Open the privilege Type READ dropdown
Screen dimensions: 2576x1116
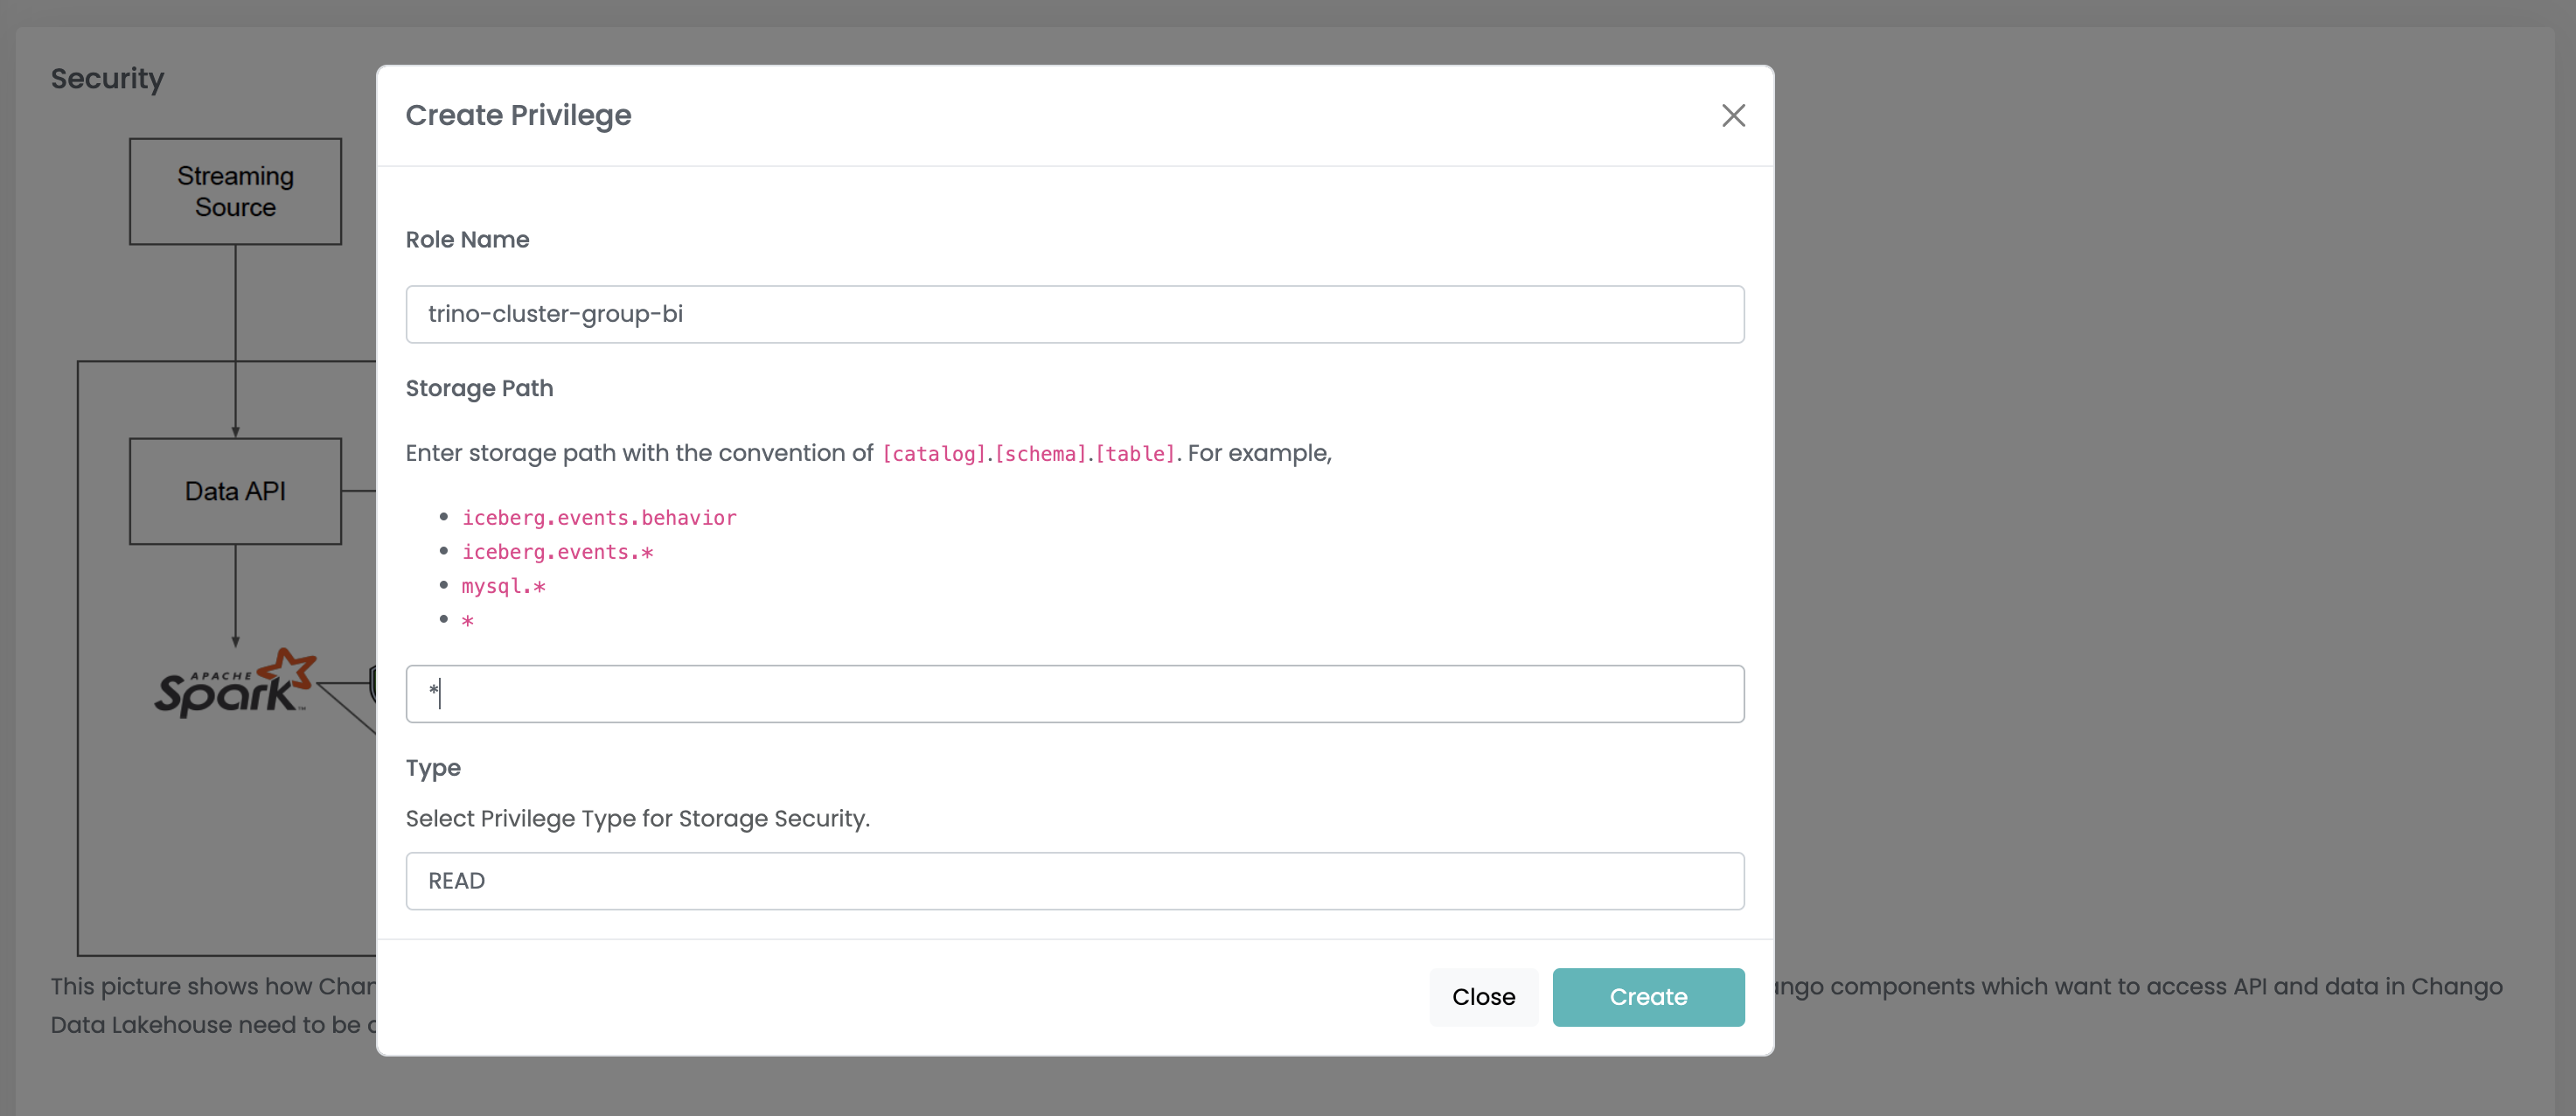1074,880
